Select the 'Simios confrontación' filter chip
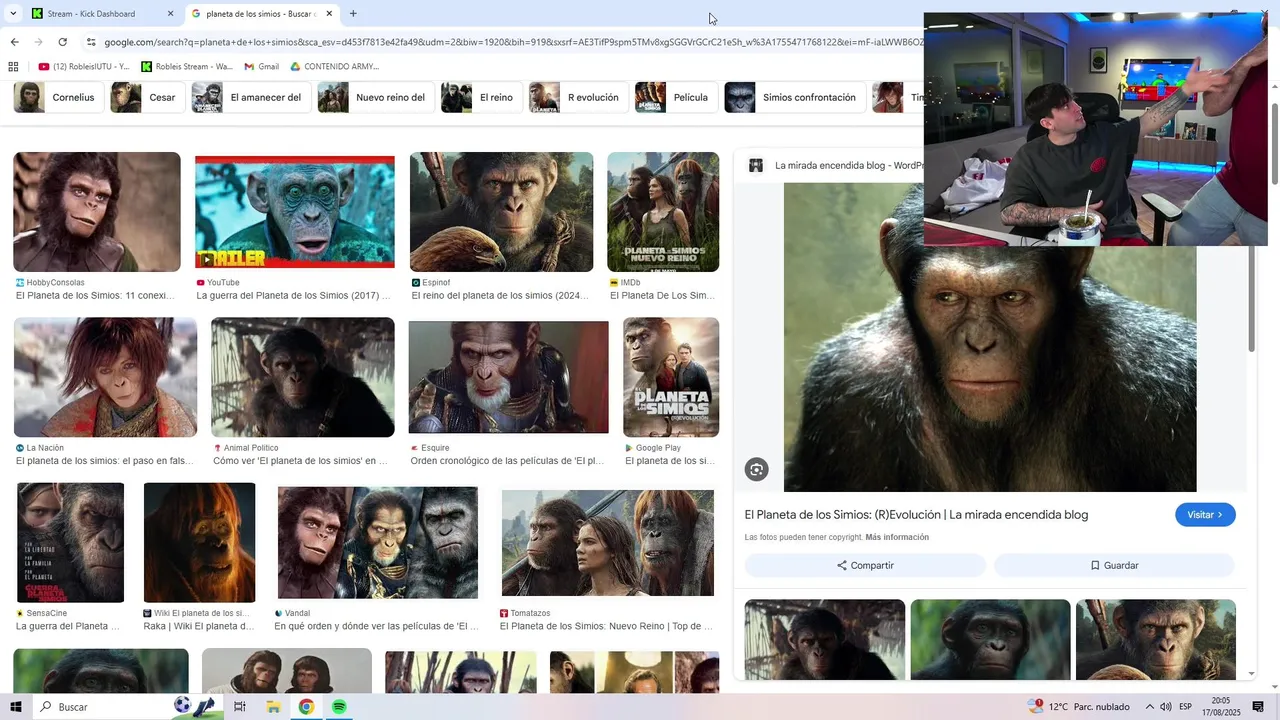 795,98
